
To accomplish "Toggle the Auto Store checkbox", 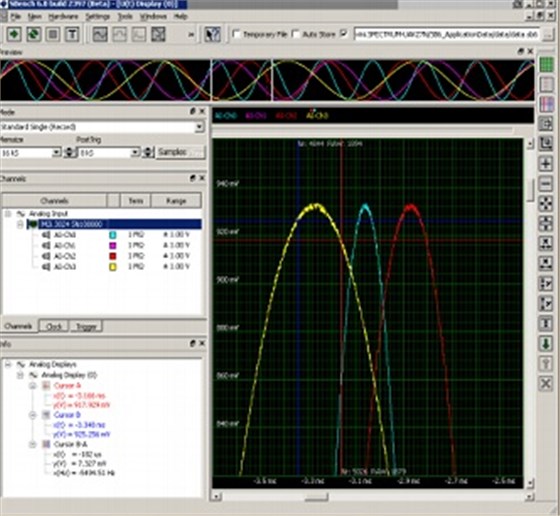I will pyautogui.click(x=296, y=34).
